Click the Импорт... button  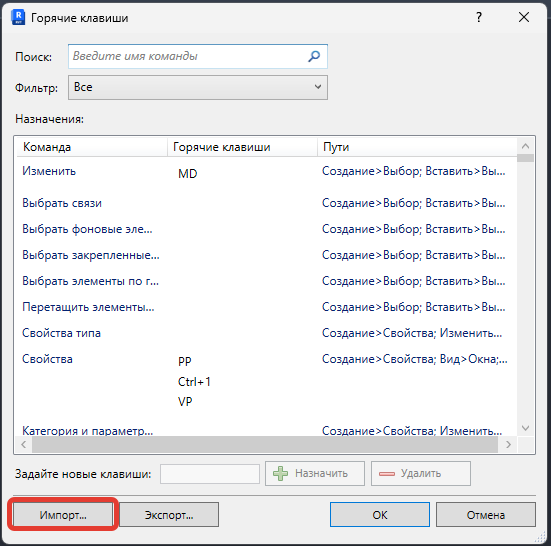click(x=63, y=515)
